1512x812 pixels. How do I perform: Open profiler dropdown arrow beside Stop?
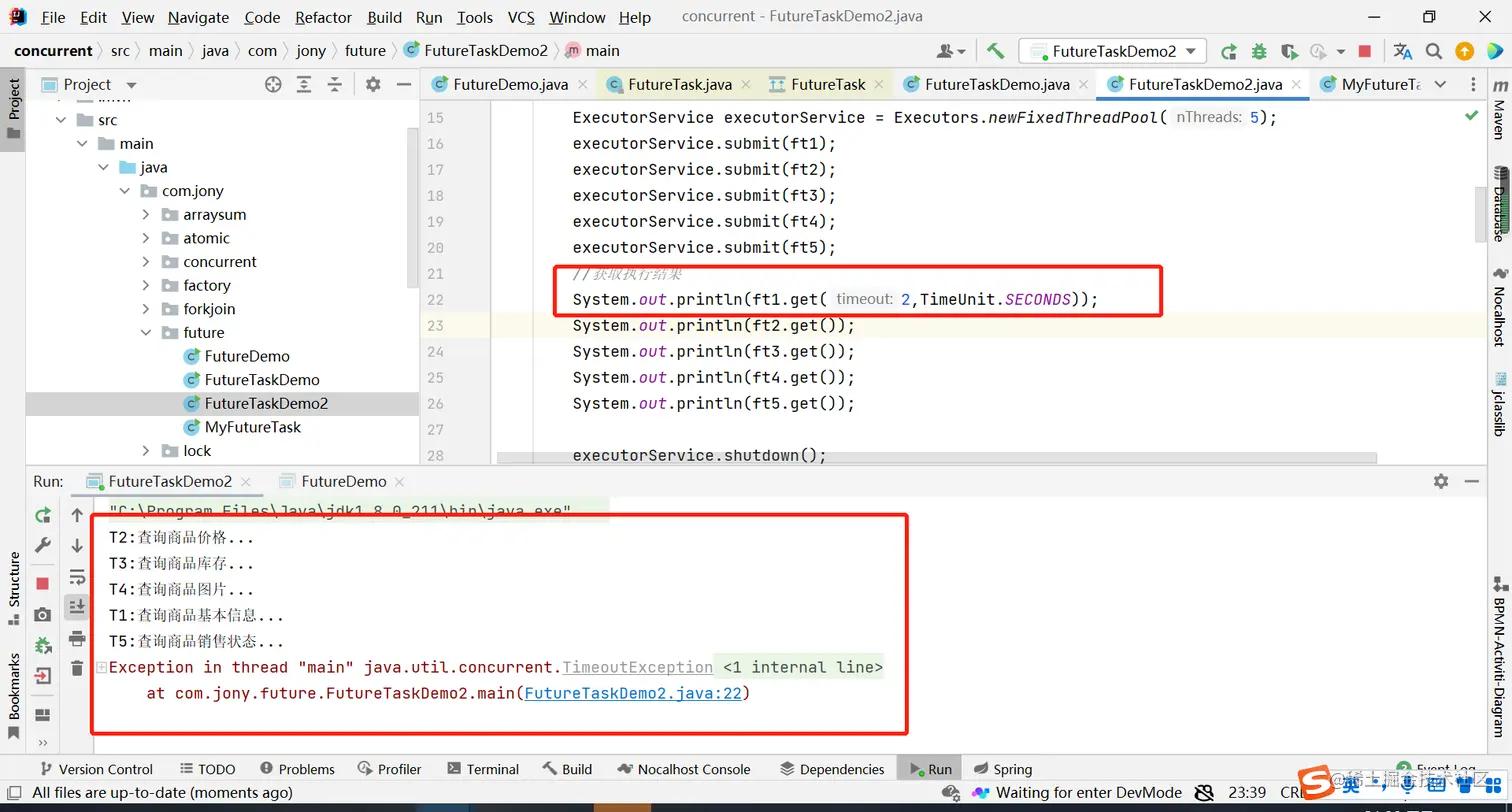(x=1341, y=51)
